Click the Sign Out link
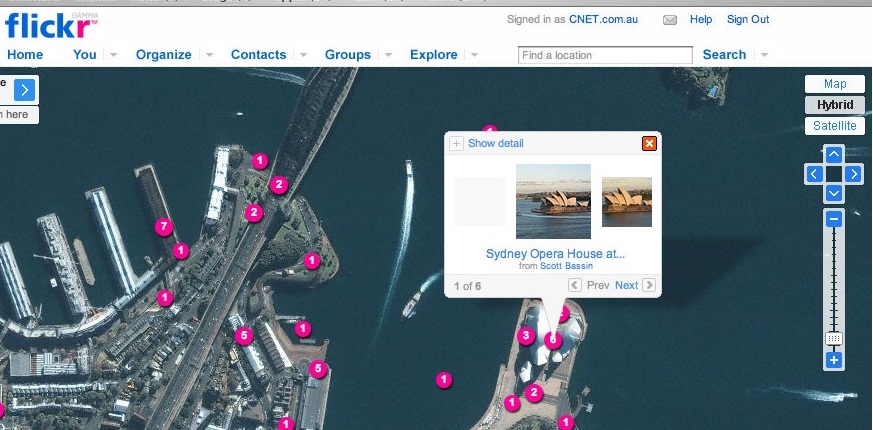873x430 pixels. coord(747,19)
